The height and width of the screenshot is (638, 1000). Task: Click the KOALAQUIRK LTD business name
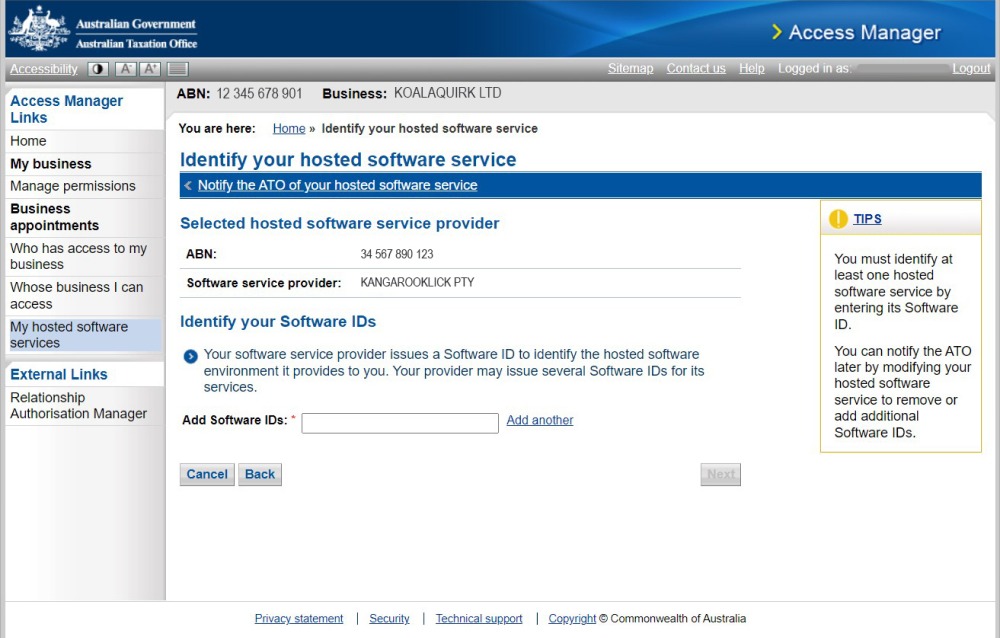(448, 93)
